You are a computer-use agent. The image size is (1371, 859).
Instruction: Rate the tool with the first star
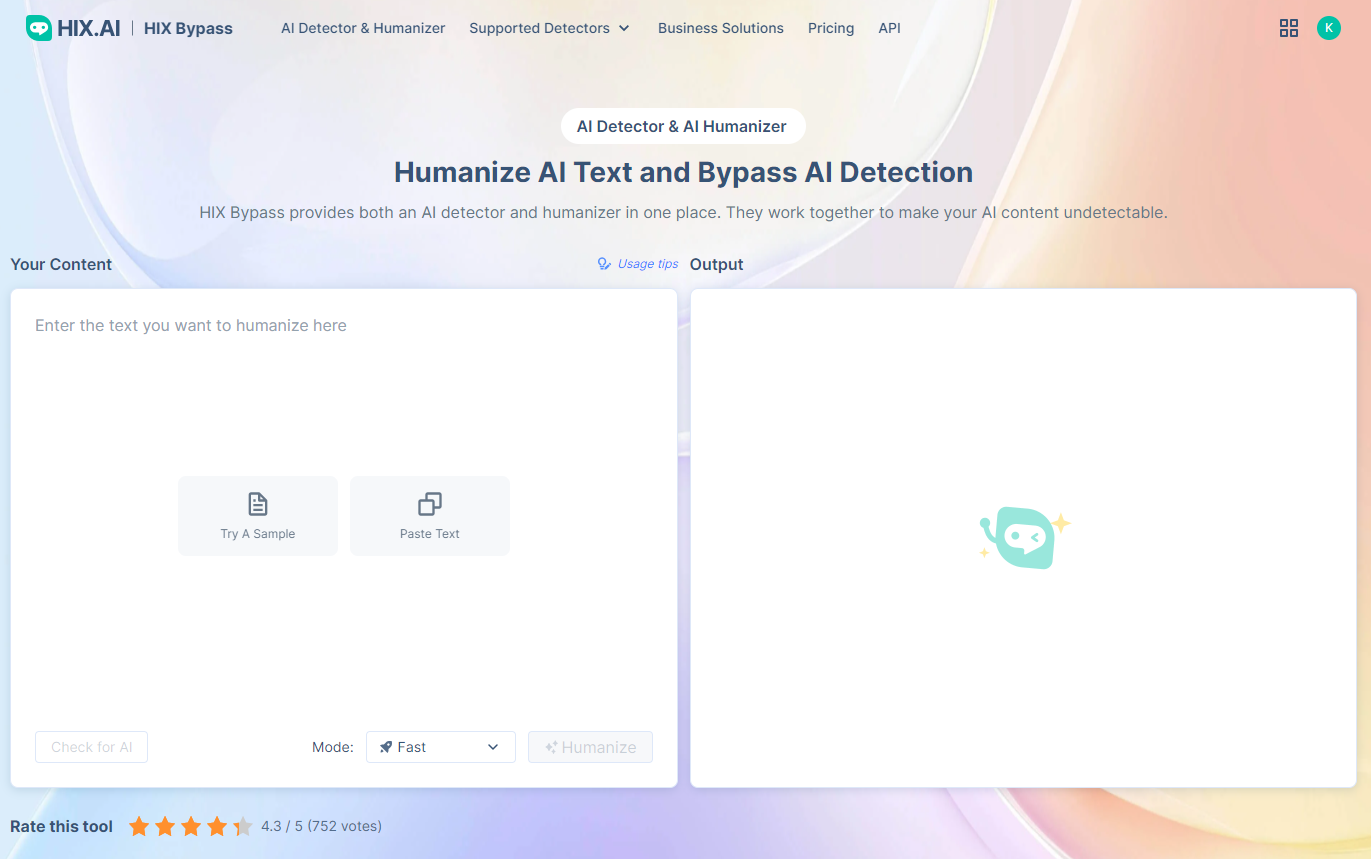pyautogui.click(x=139, y=826)
